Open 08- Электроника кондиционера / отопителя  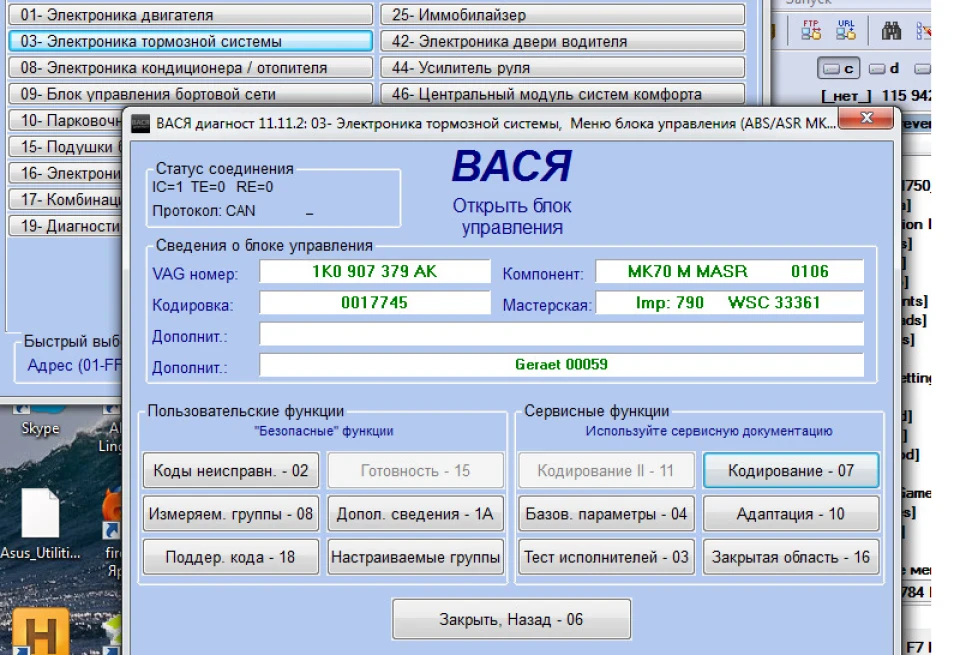point(190,67)
